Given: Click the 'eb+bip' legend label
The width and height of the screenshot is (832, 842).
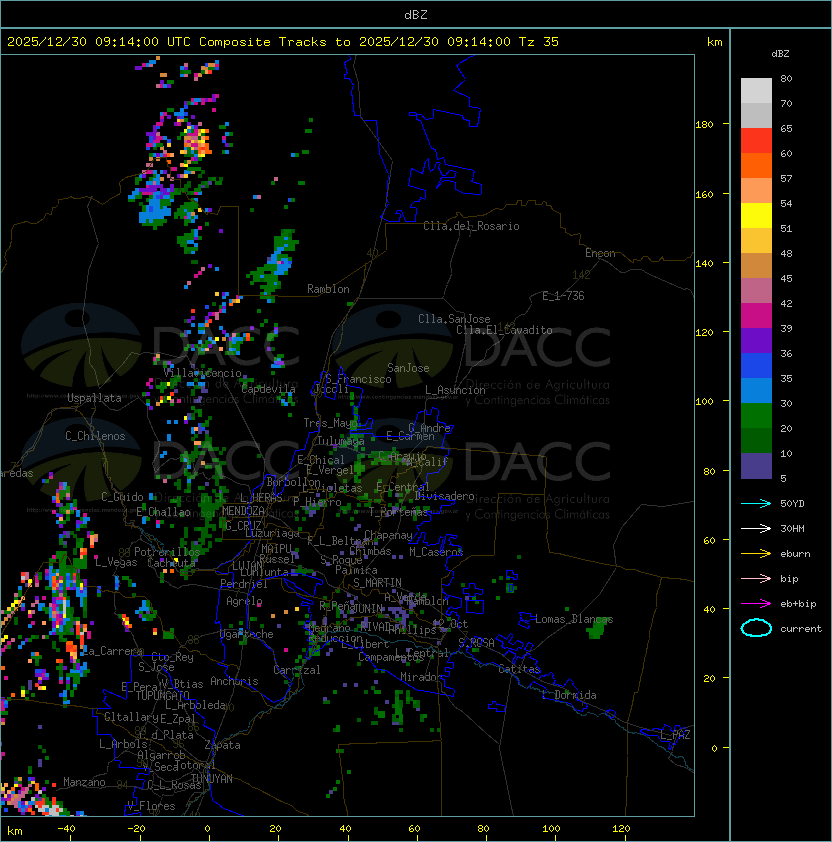Looking at the screenshot, I should (x=798, y=604).
